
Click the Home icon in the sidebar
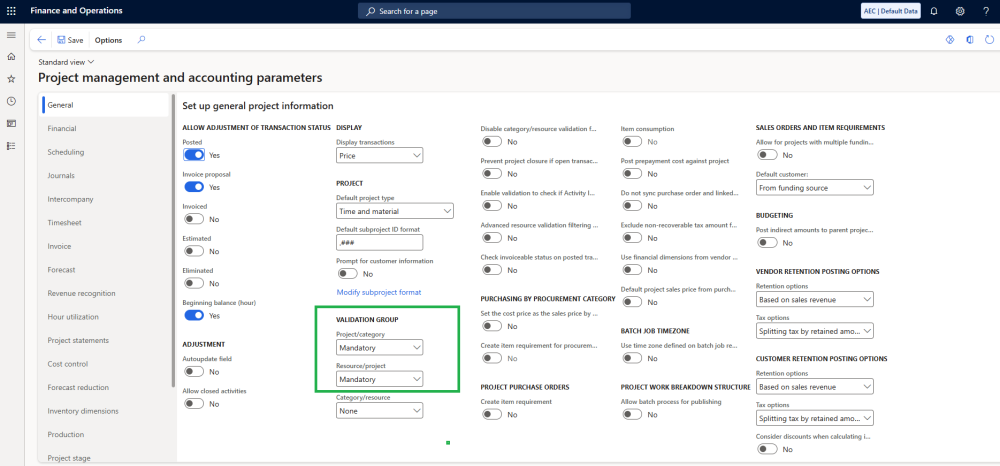coord(11,57)
